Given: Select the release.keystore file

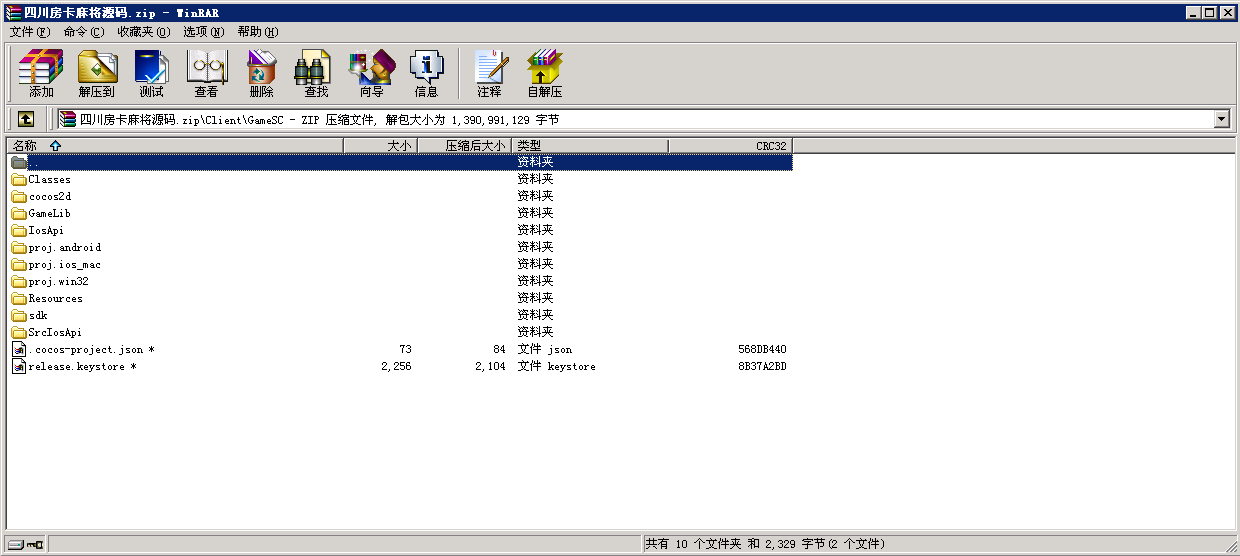Looking at the screenshot, I should pyautogui.click(x=76, y=367).
